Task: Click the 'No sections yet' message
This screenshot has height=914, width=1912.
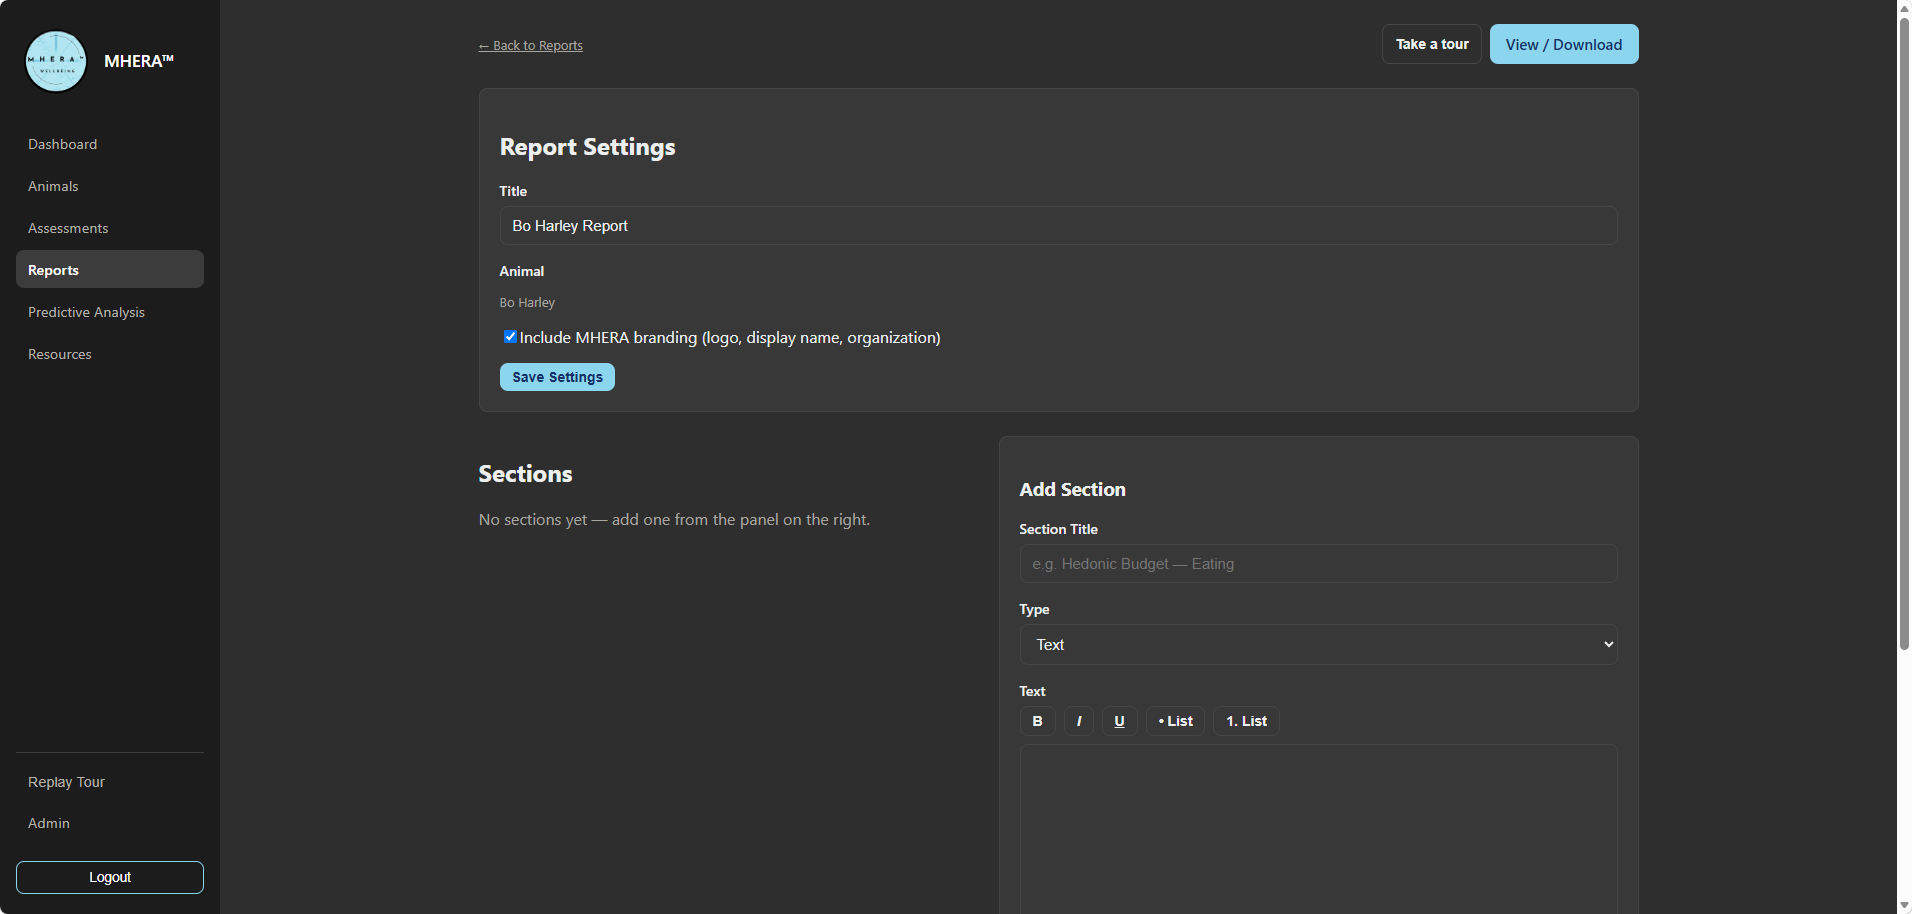Action: coord(674,520)
